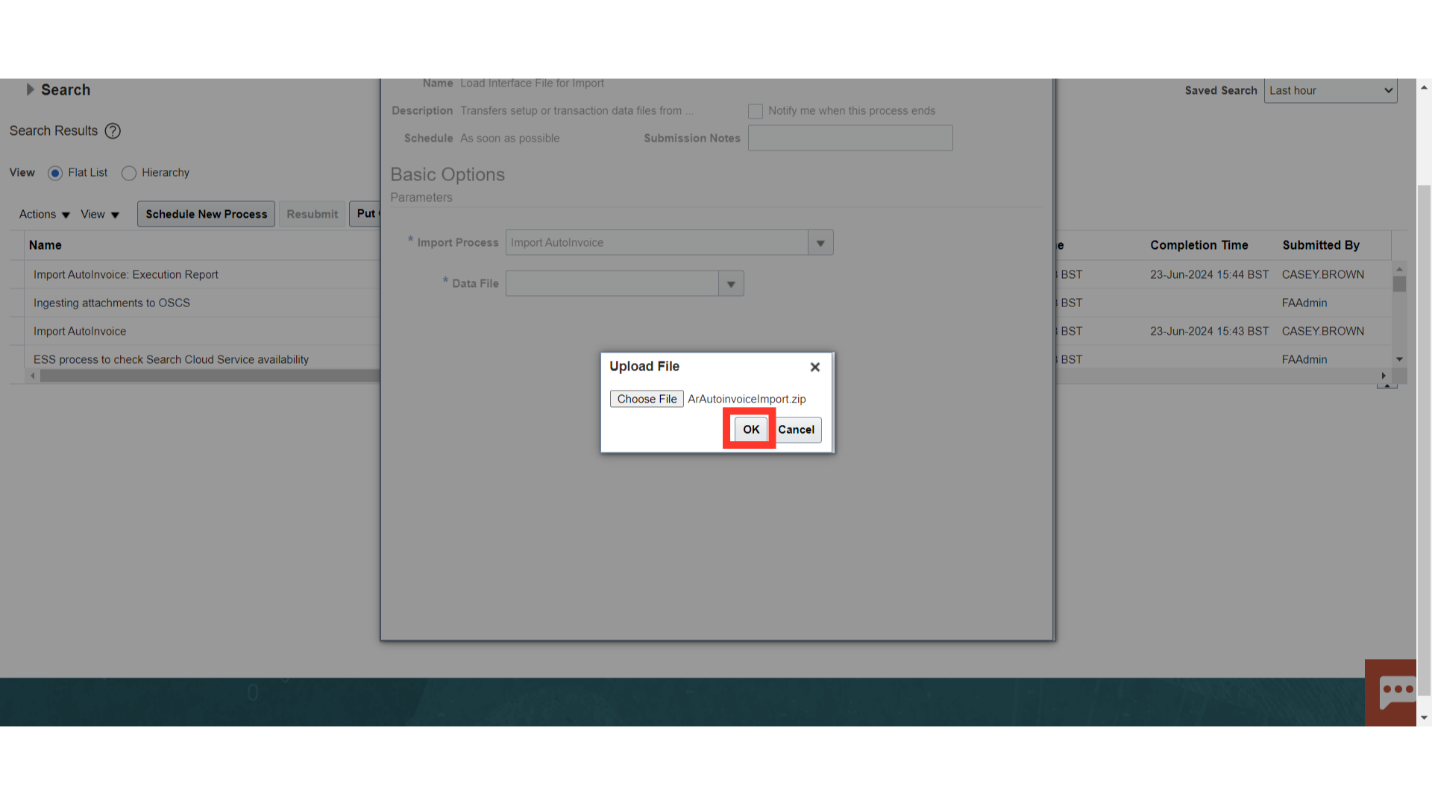Click the Import Process field
Image resolution: width=1432 pixels, height=805 pixels.
[657, 243]
